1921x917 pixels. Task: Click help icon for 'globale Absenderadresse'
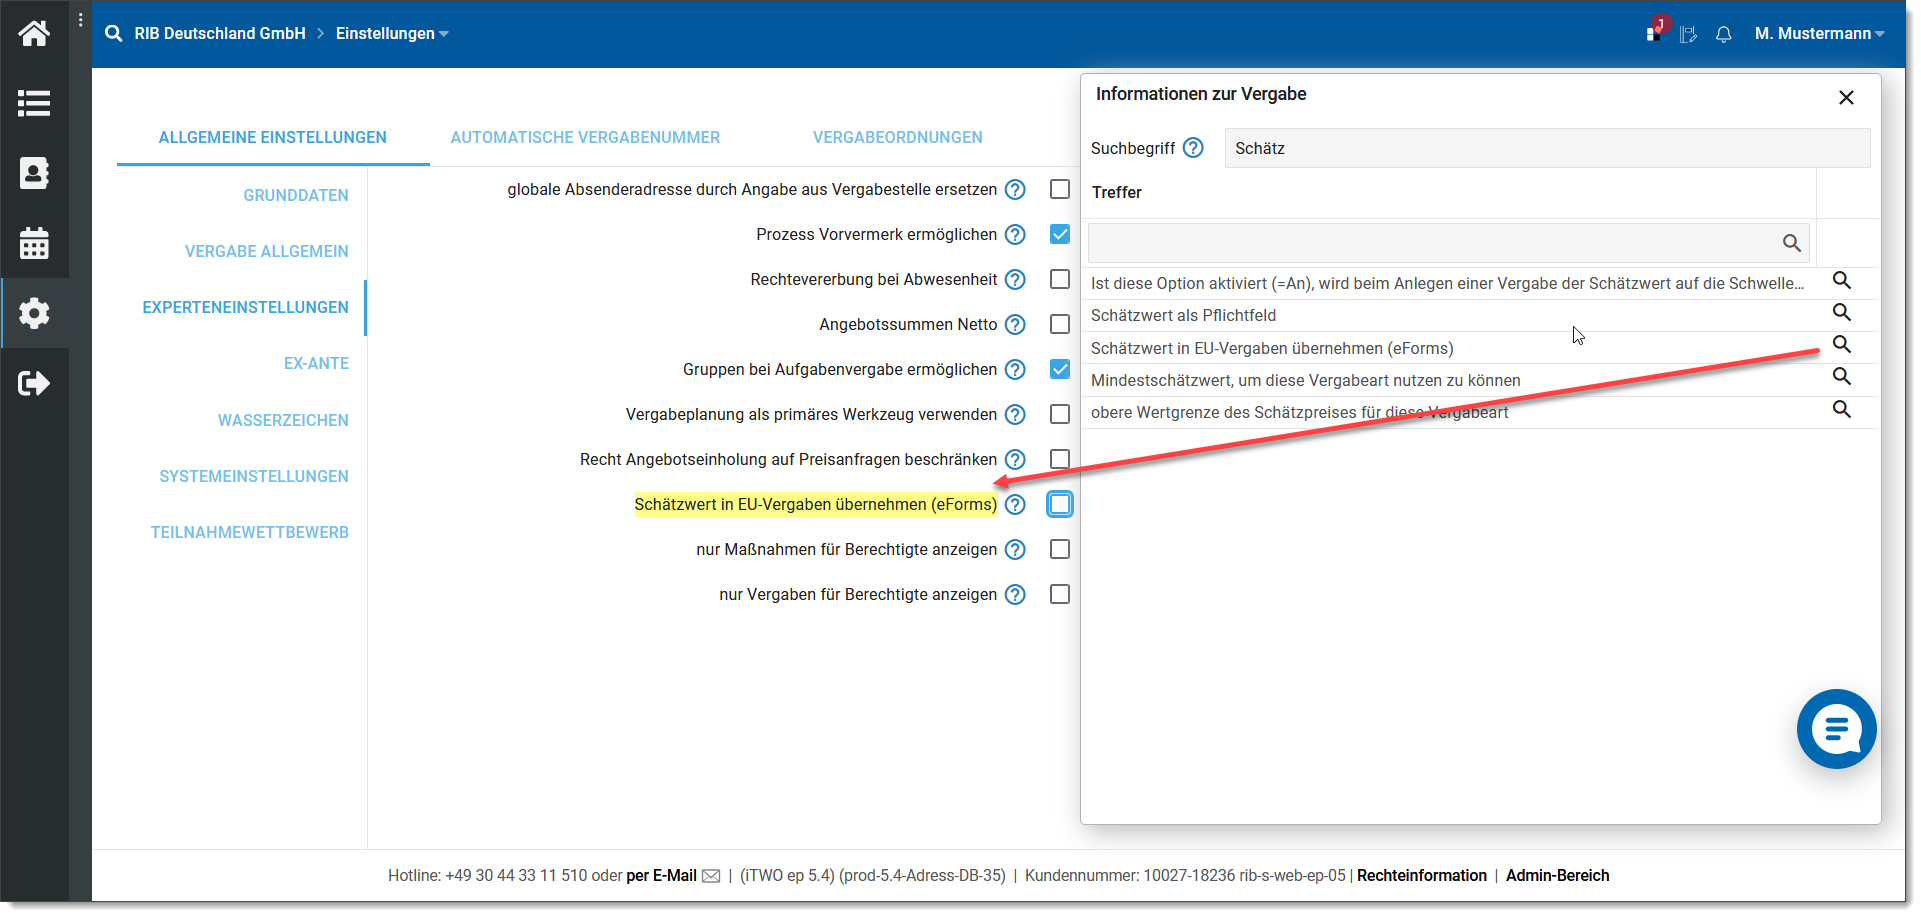pyautogui.click(x=1015, y=189)
